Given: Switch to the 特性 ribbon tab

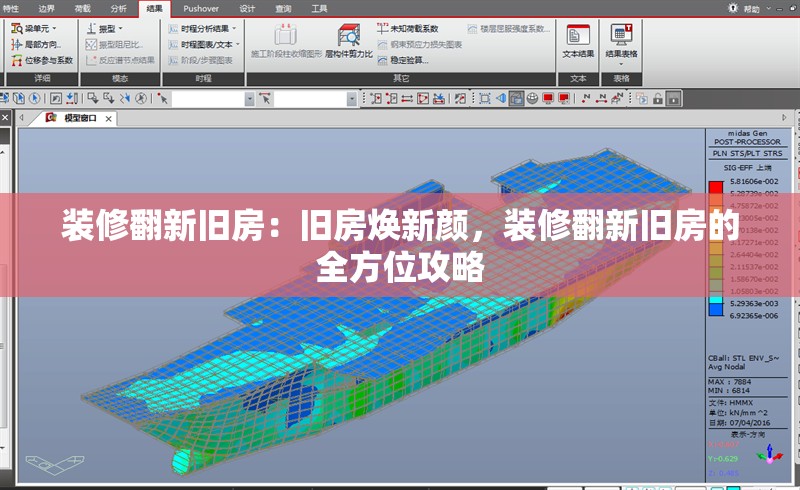Looking at the screenshot, I should coord(10,8).
